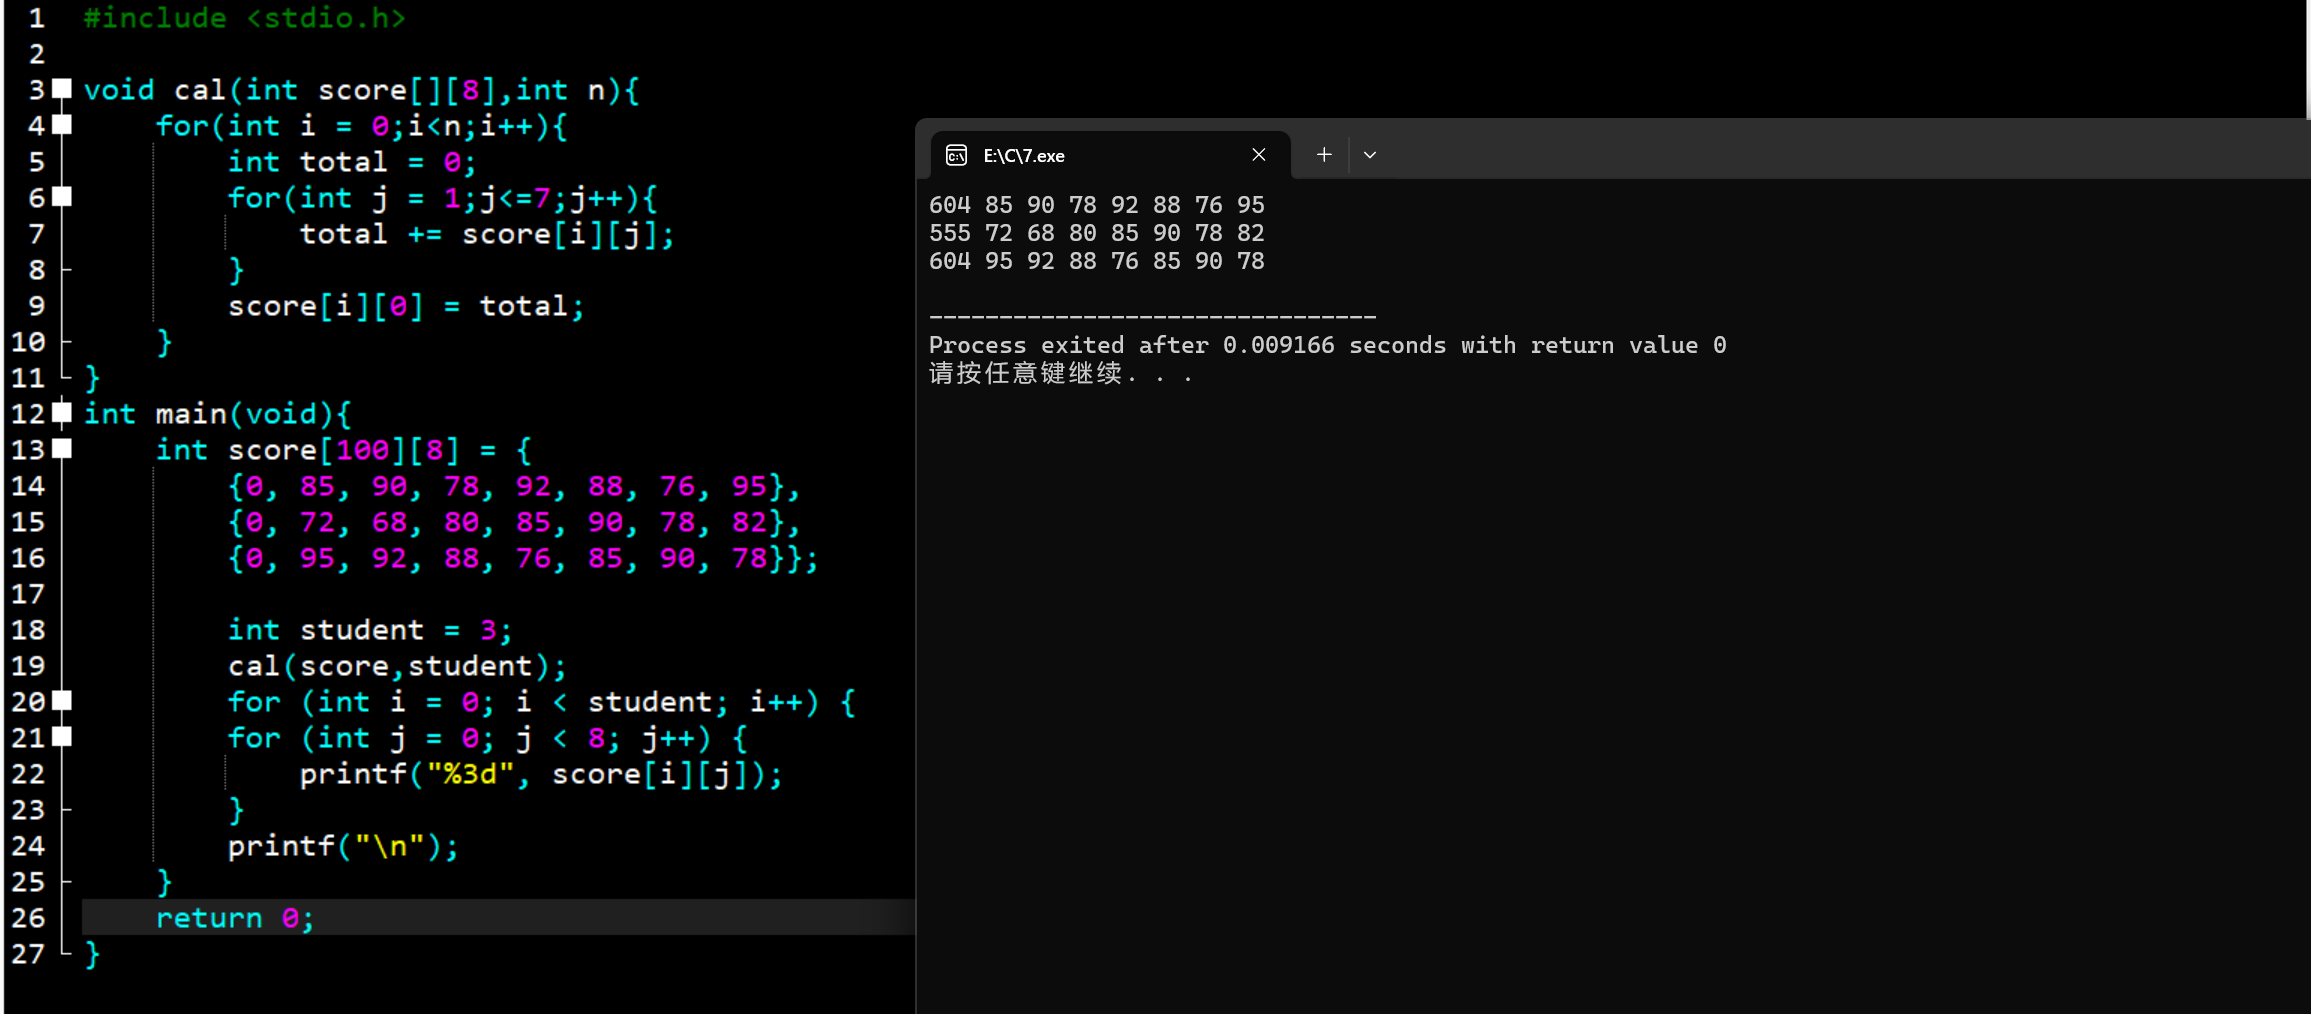Close the E:\C\7.exe terminal tab
Screen dimensions: 2311x1014
(x=1259, y=155)
